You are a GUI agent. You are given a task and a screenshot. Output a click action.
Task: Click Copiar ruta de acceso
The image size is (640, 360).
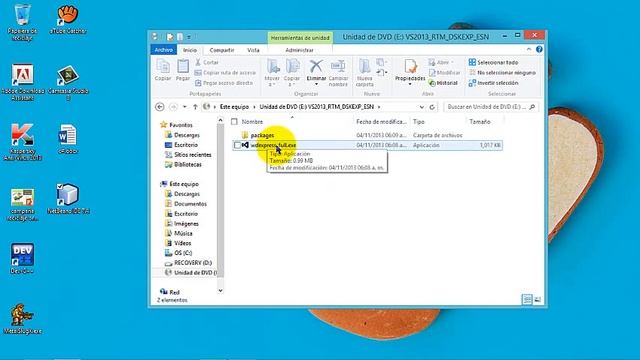click(225, 73)
